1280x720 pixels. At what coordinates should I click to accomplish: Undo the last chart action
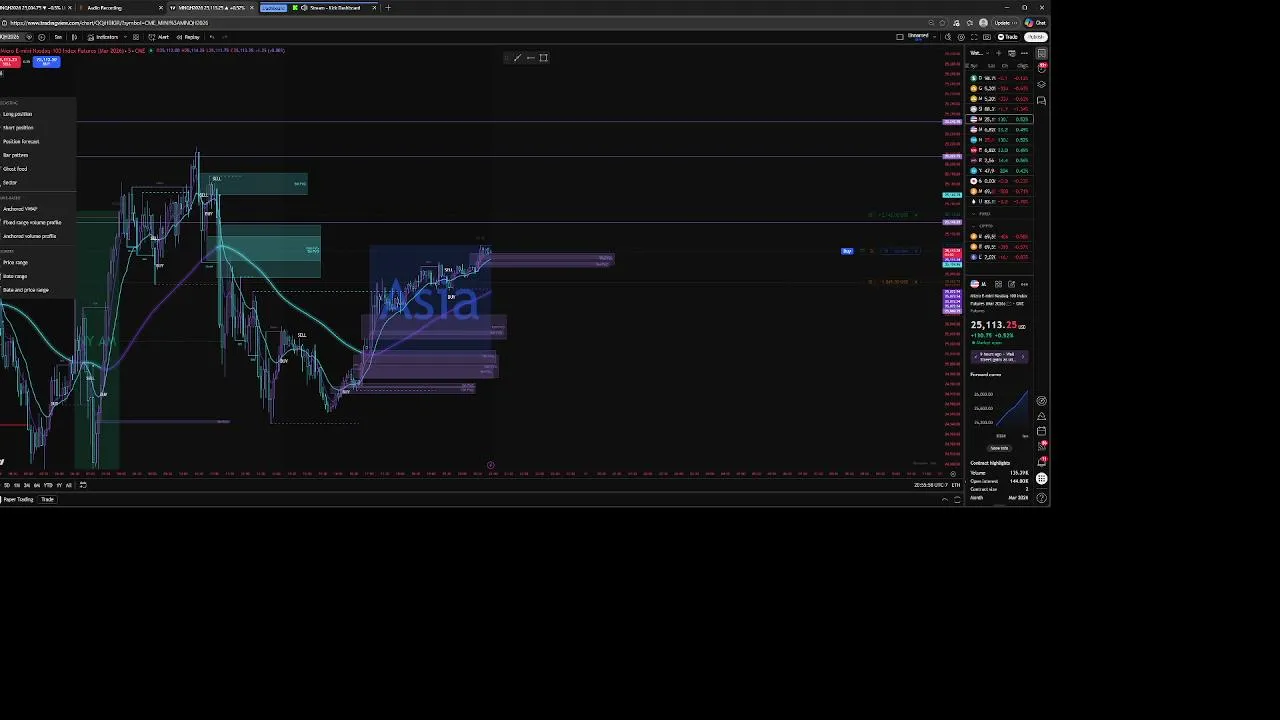[x=212, y=37]
